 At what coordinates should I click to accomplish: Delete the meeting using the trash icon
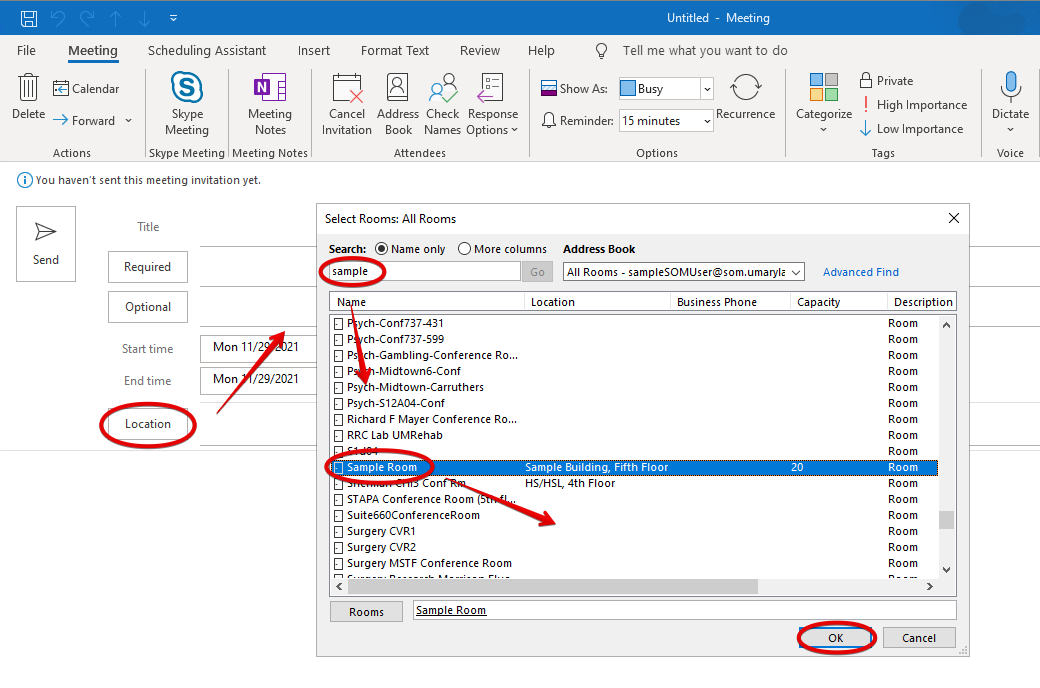point(28,89)
